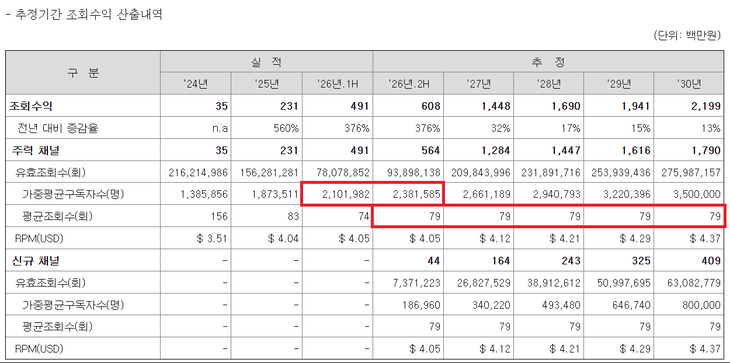
Task: Click the view count 216,214,986
Action: pyautogui.click(x=198, y=173)
